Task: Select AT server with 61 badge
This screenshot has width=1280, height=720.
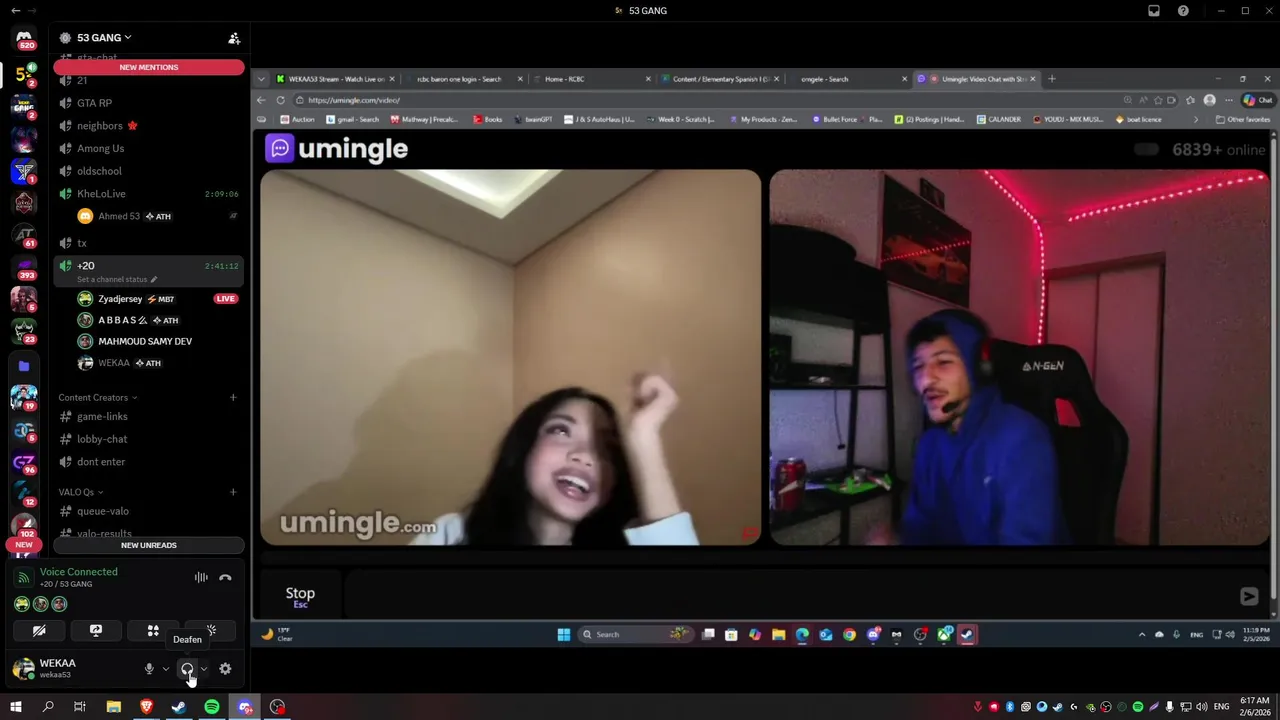Action: tap(24, 236)
